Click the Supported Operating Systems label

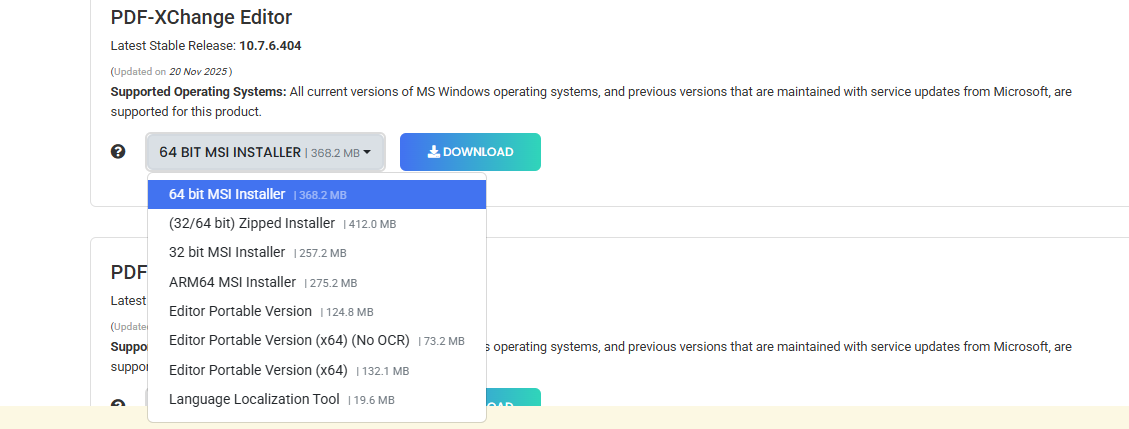[198, 91]
